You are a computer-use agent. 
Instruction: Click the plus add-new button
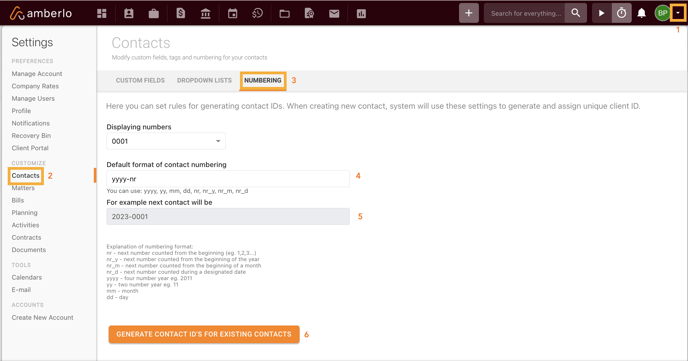coord(469,13)
